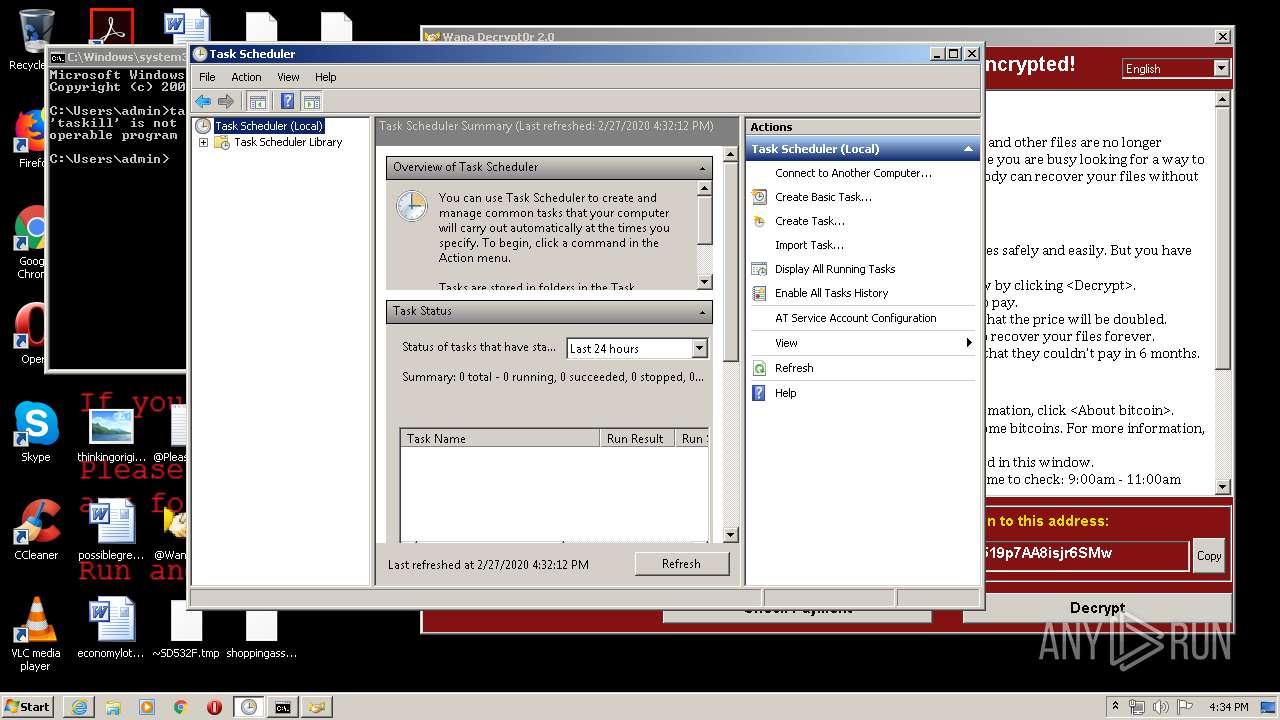1280x720 pixels.
Task: Open the English language dropdown in Wana Decrypt0r
Action: tap(1221, 68)
